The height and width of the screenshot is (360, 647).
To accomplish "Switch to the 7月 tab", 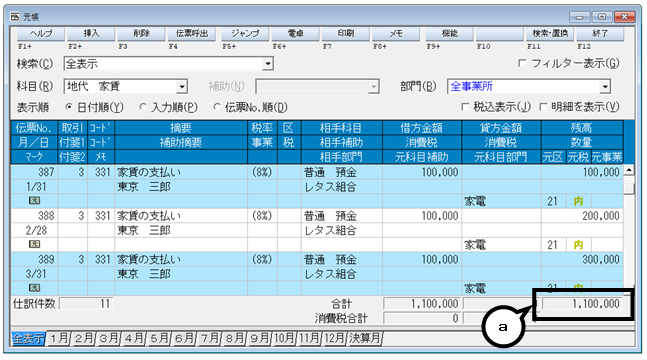I will pos(209,339).
